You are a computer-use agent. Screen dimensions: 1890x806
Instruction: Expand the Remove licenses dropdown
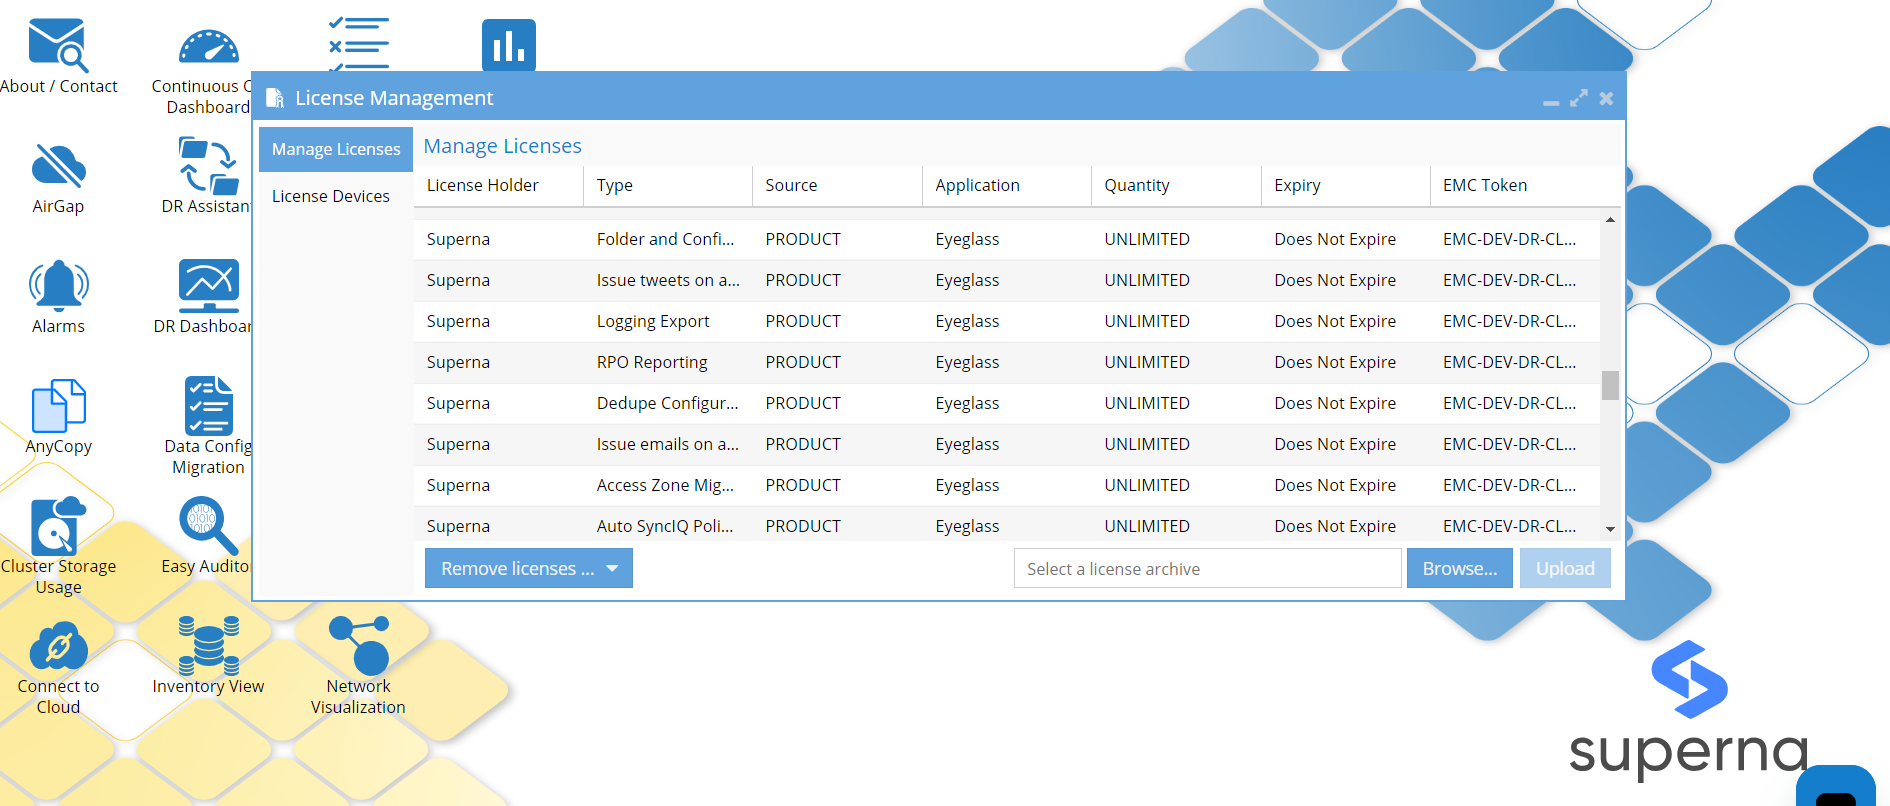(x=528, y=568)
